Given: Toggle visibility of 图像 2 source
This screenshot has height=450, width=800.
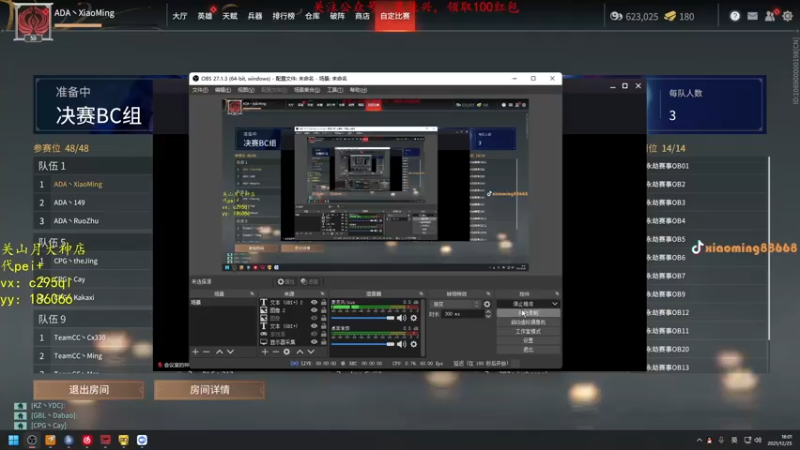Looking at the screenshot, I should (x=314, y=310).
